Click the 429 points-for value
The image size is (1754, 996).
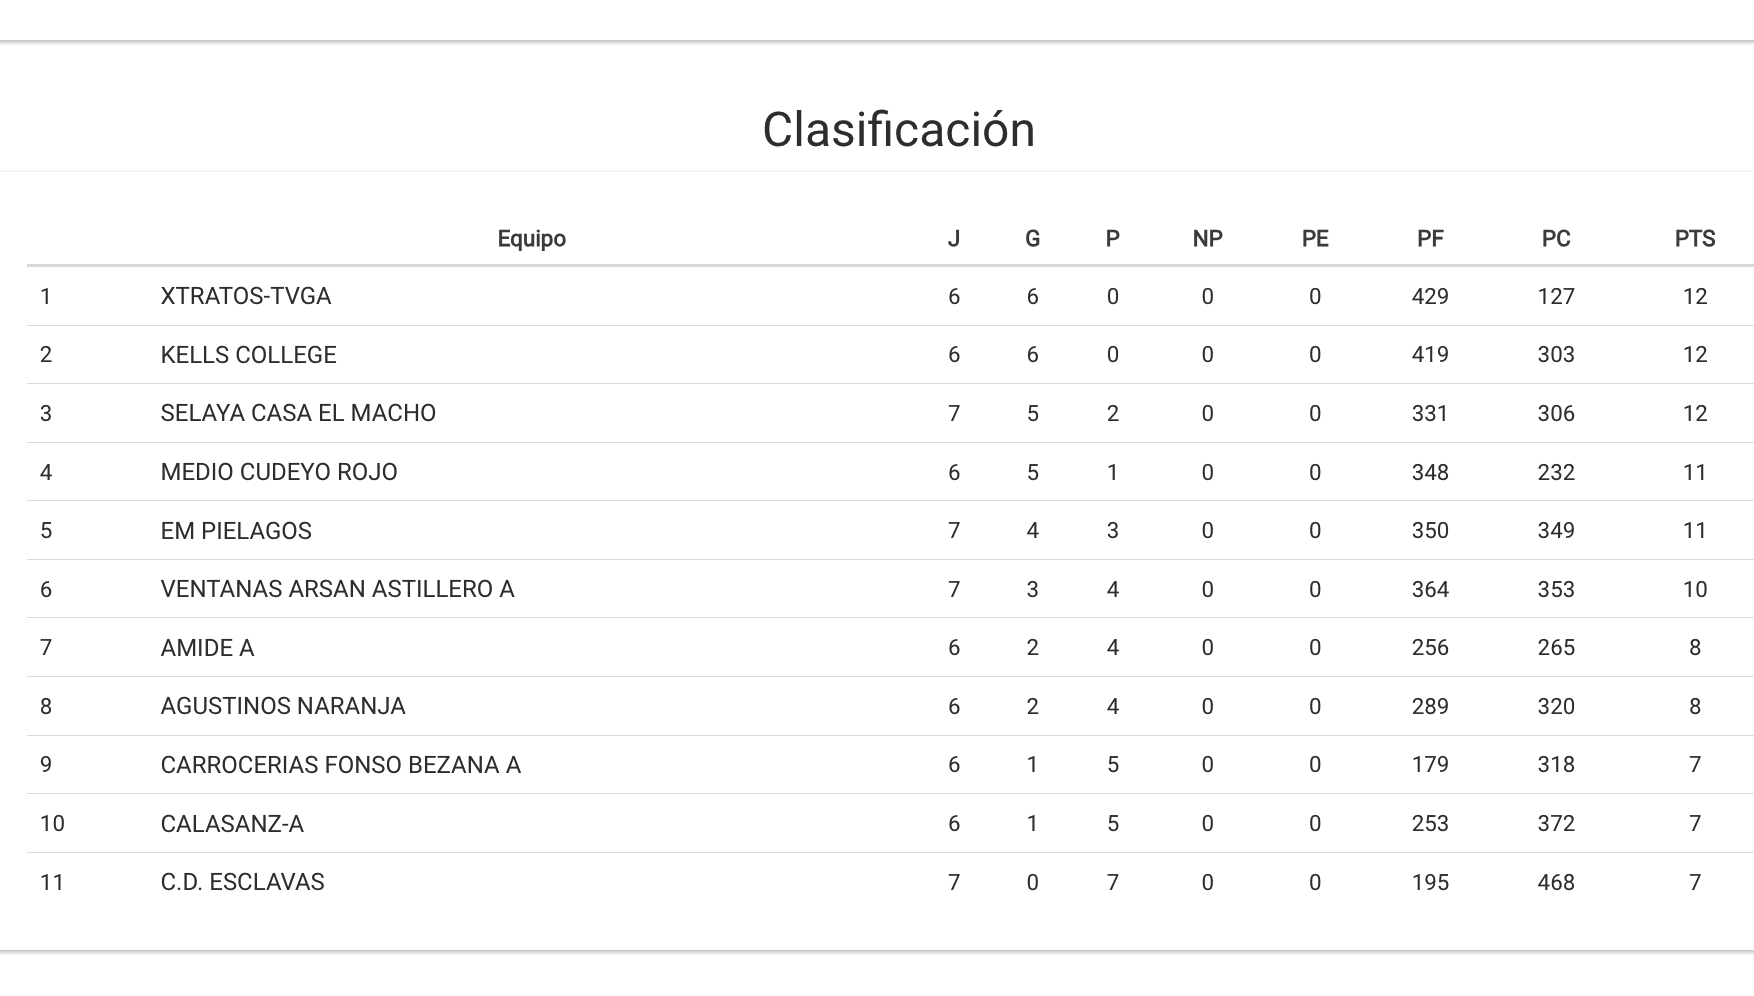[1429, 296]
